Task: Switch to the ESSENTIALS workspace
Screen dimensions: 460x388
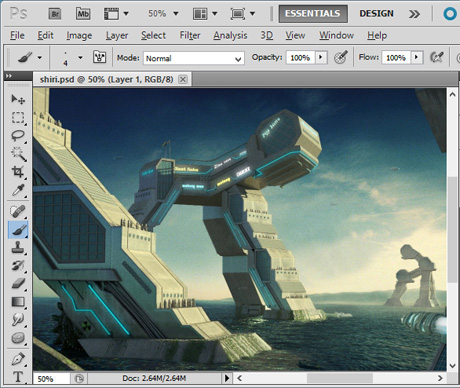Action: click(x=313, y=14)
